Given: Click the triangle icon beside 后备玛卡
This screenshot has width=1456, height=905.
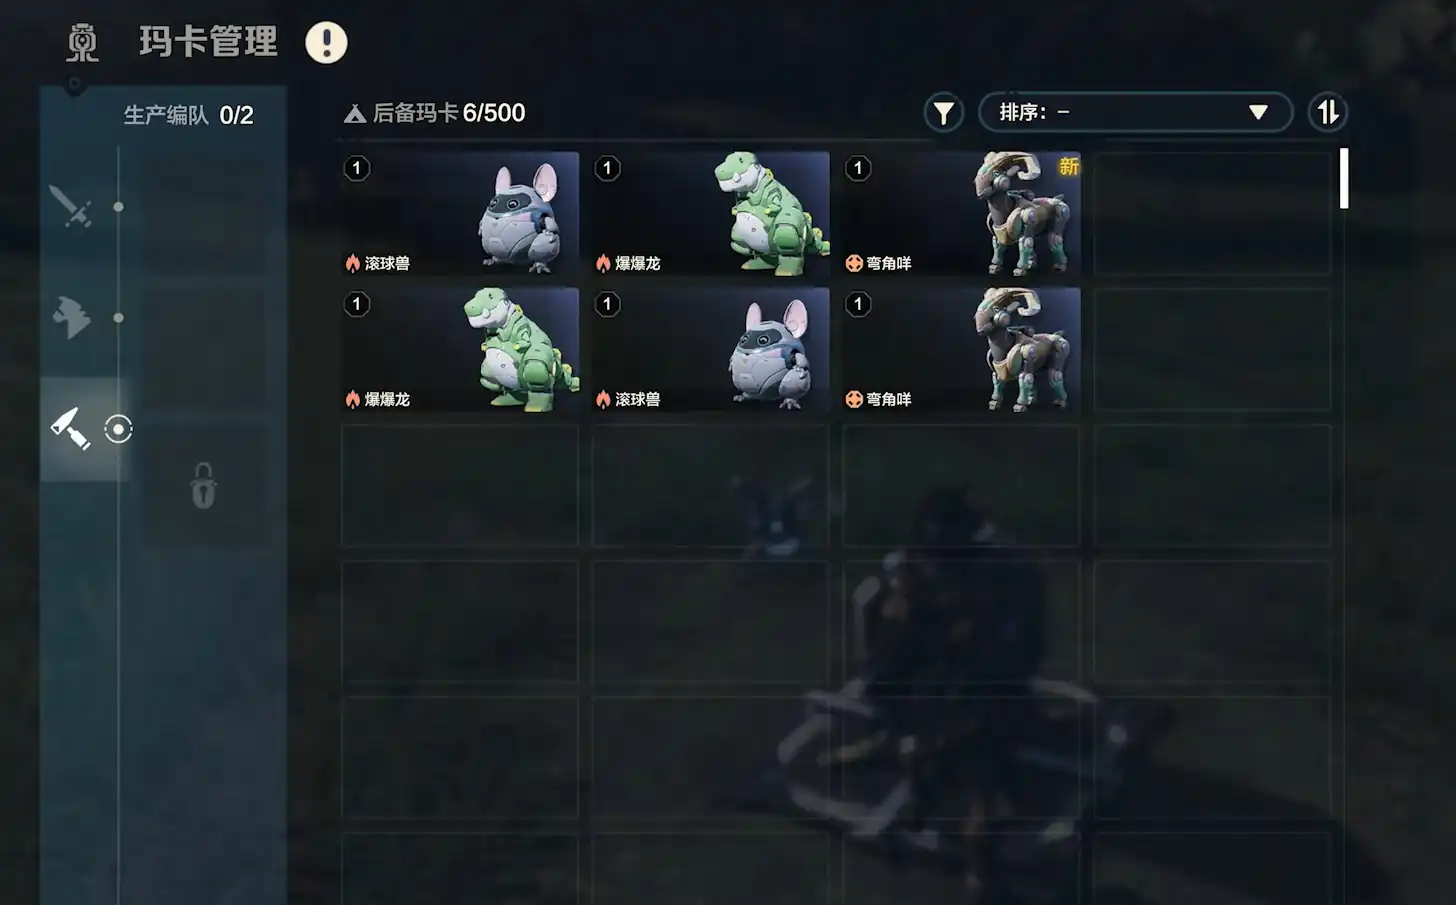Looking at the screenshot, I should click(x=354, y=114).
